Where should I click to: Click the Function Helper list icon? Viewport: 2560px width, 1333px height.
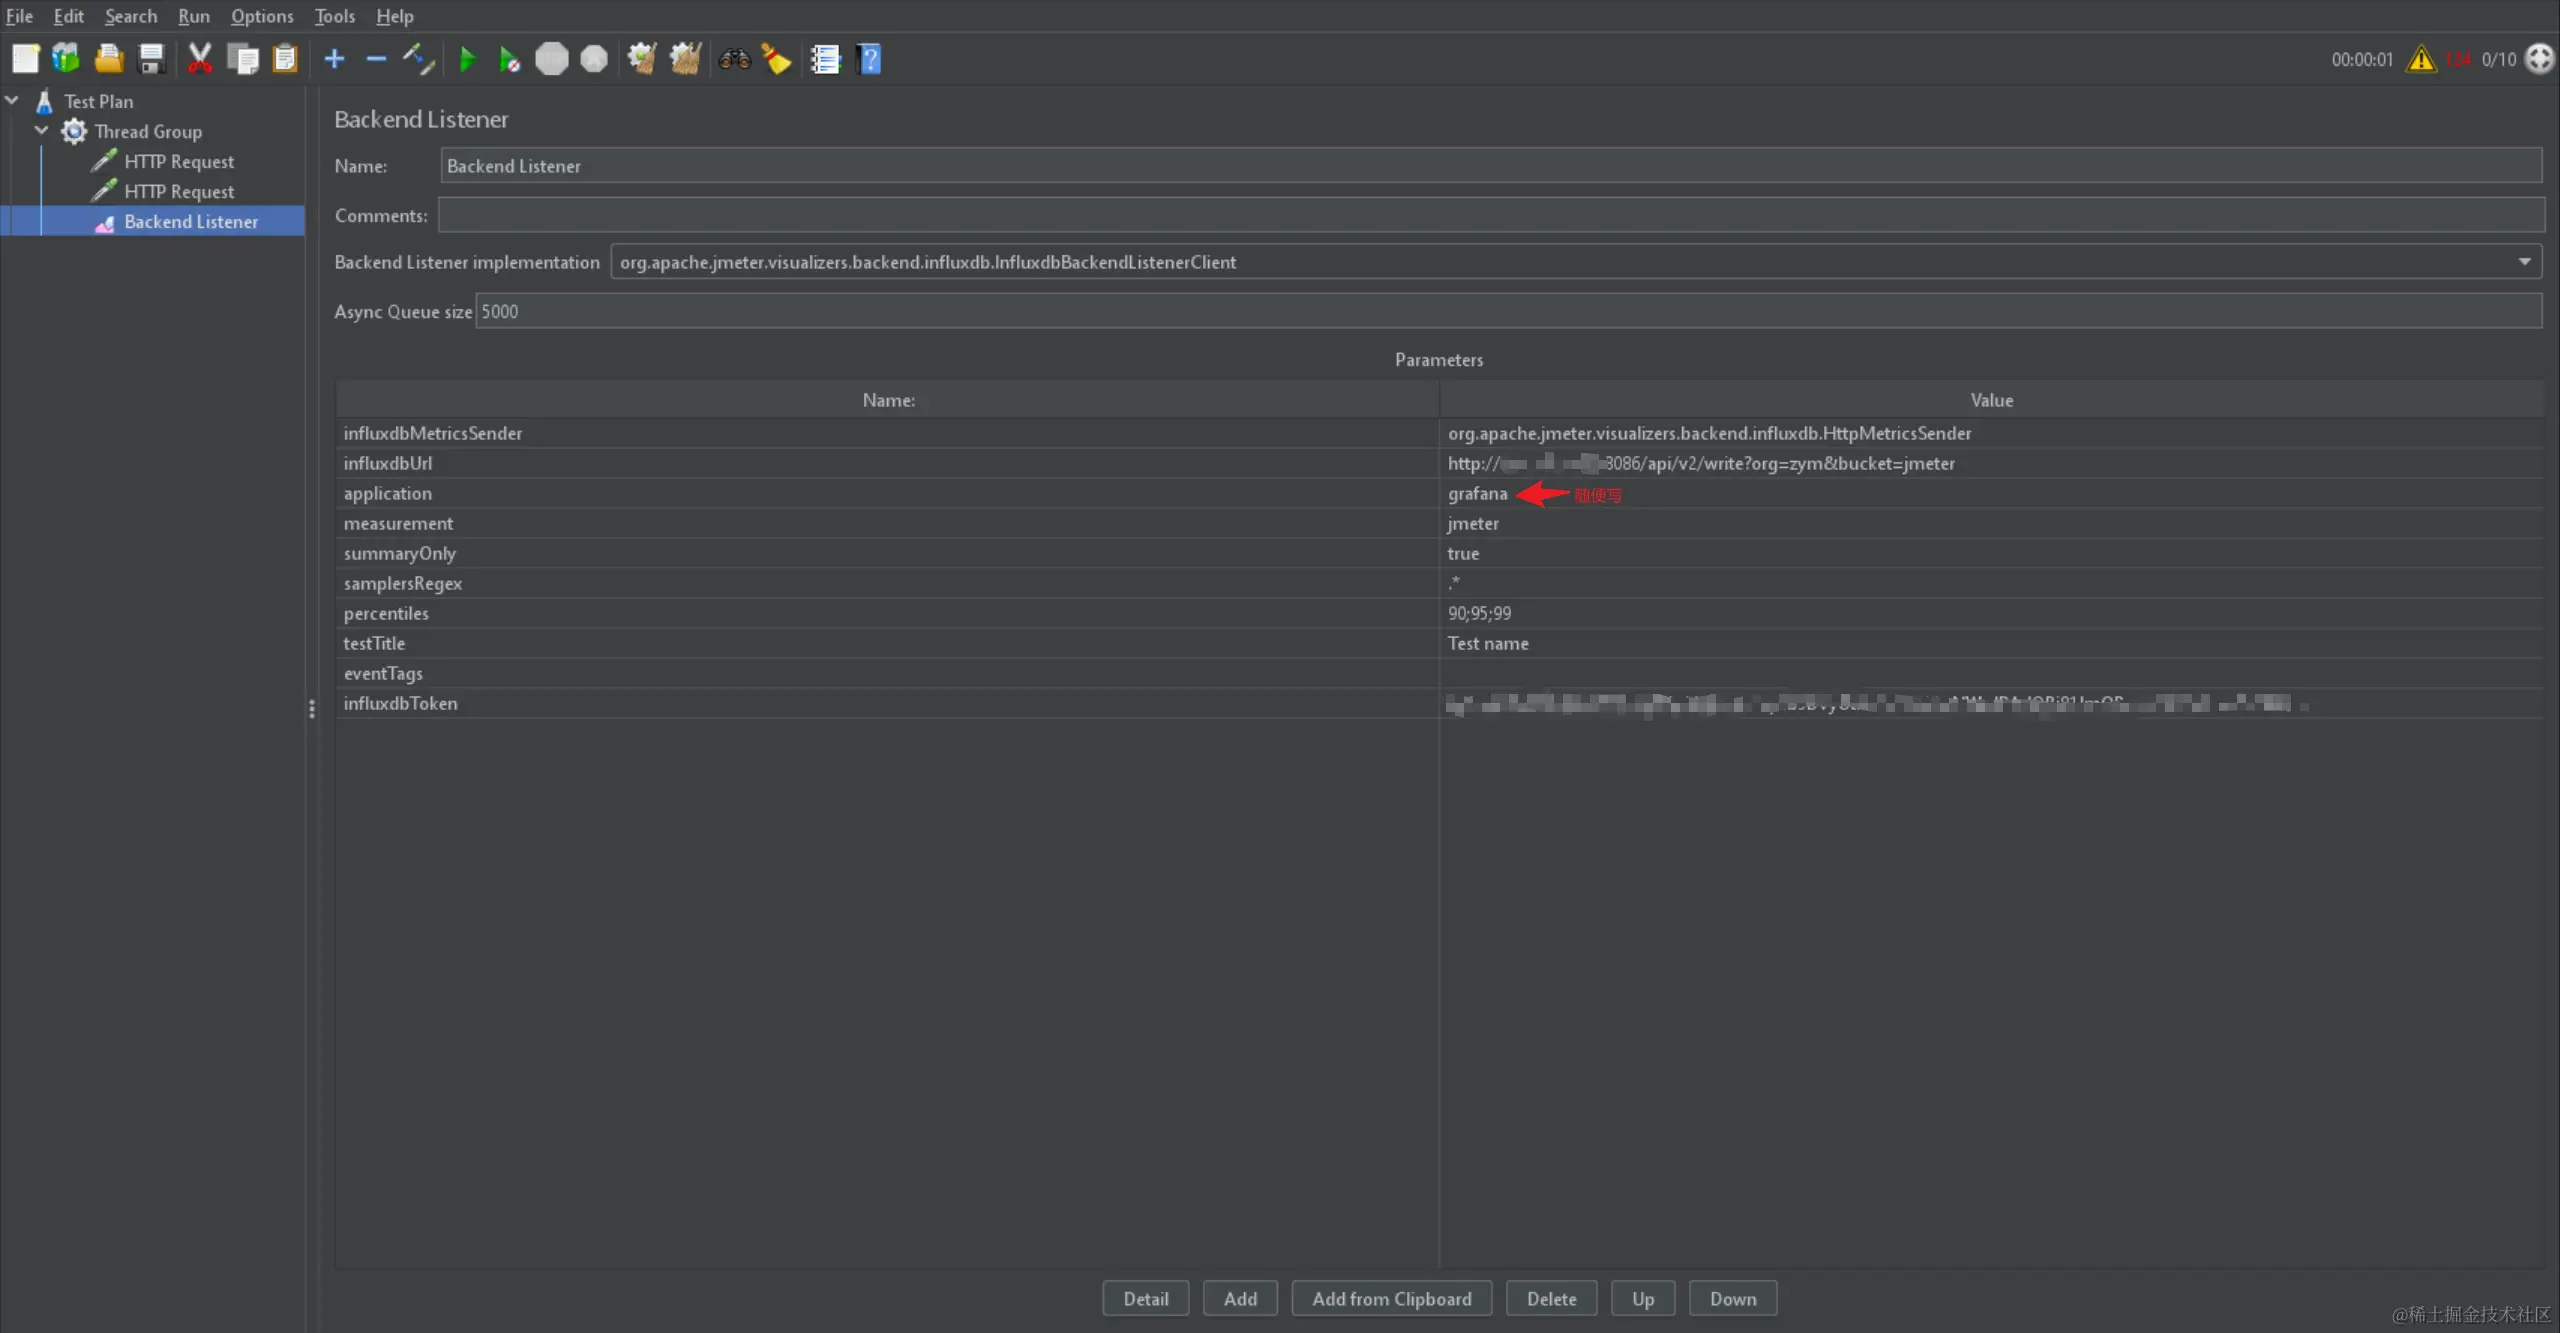coord(825,59)
